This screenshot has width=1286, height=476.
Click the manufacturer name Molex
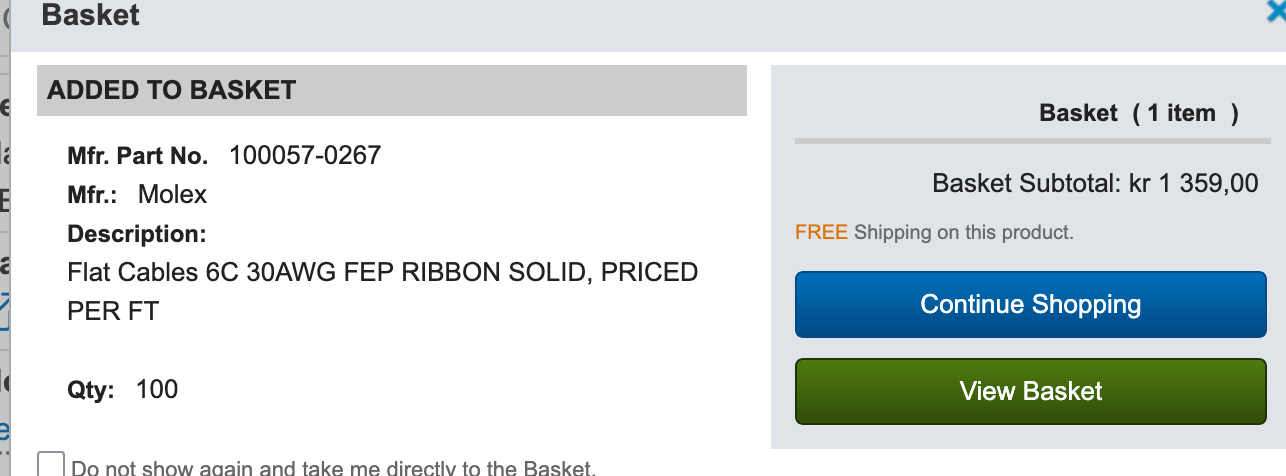(172, 194)
